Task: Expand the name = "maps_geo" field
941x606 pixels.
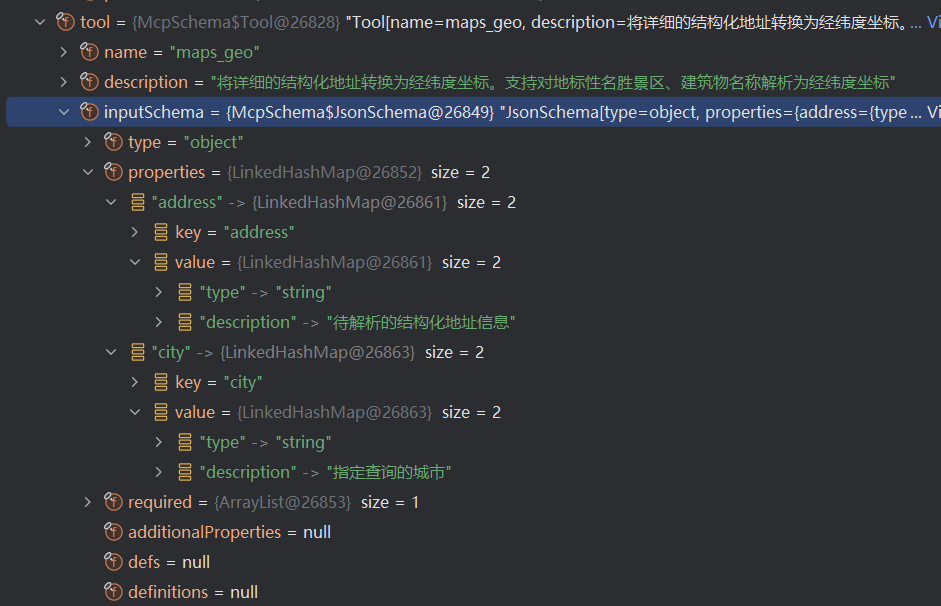Action: point(64,52)
